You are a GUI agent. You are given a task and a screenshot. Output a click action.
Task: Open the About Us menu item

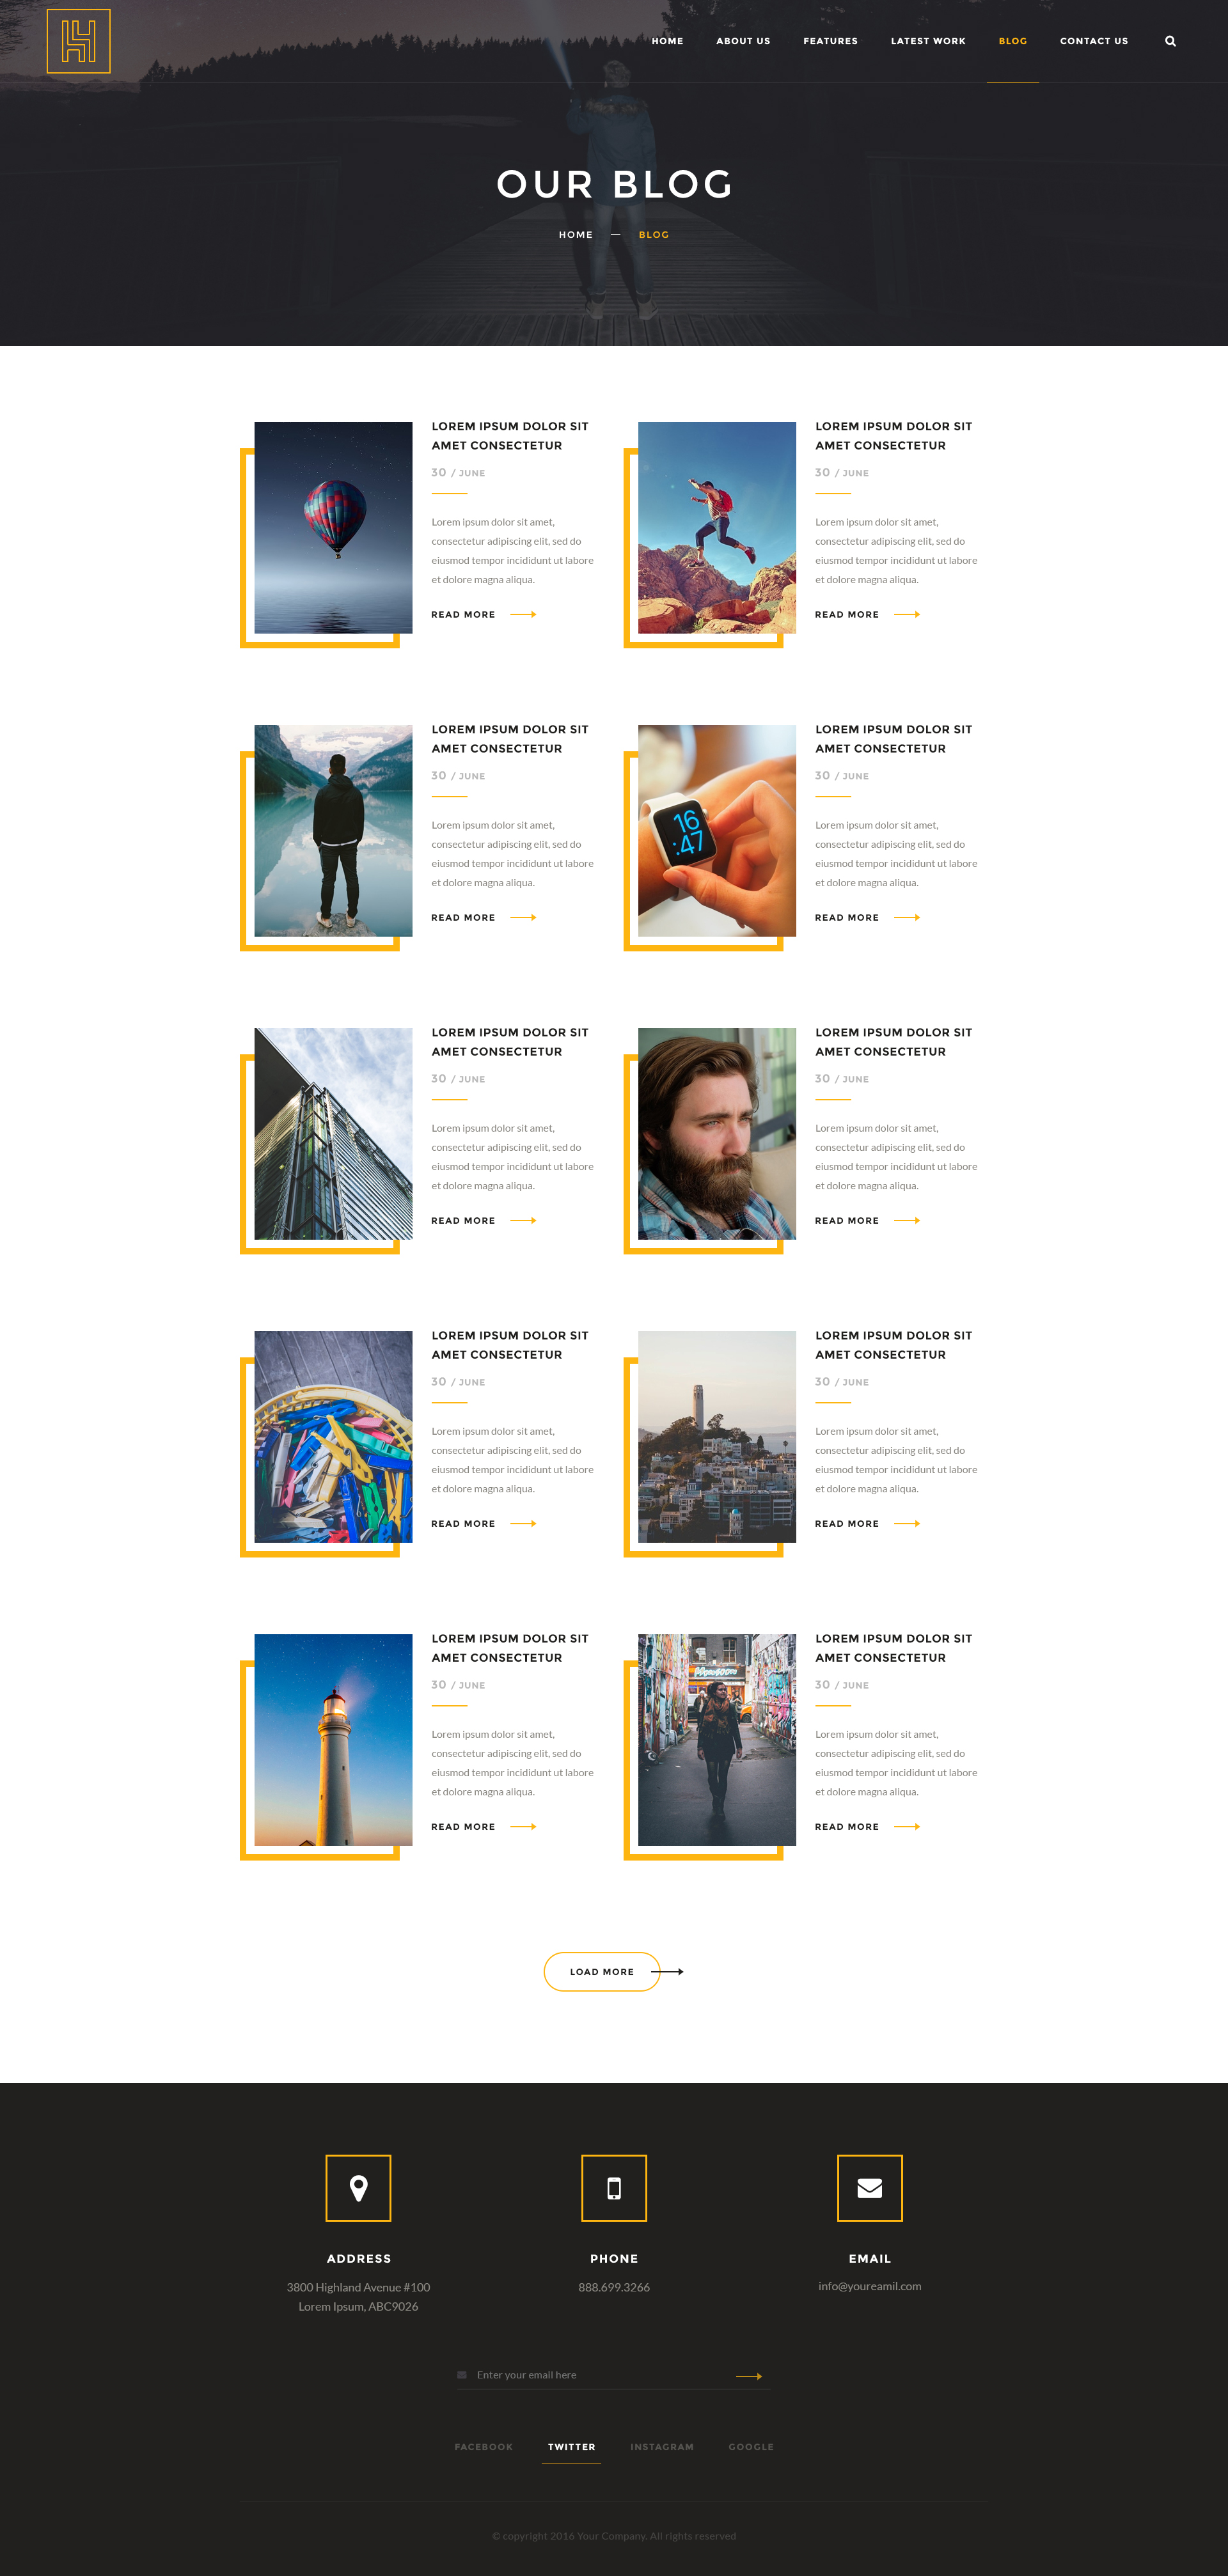(743, 41)
